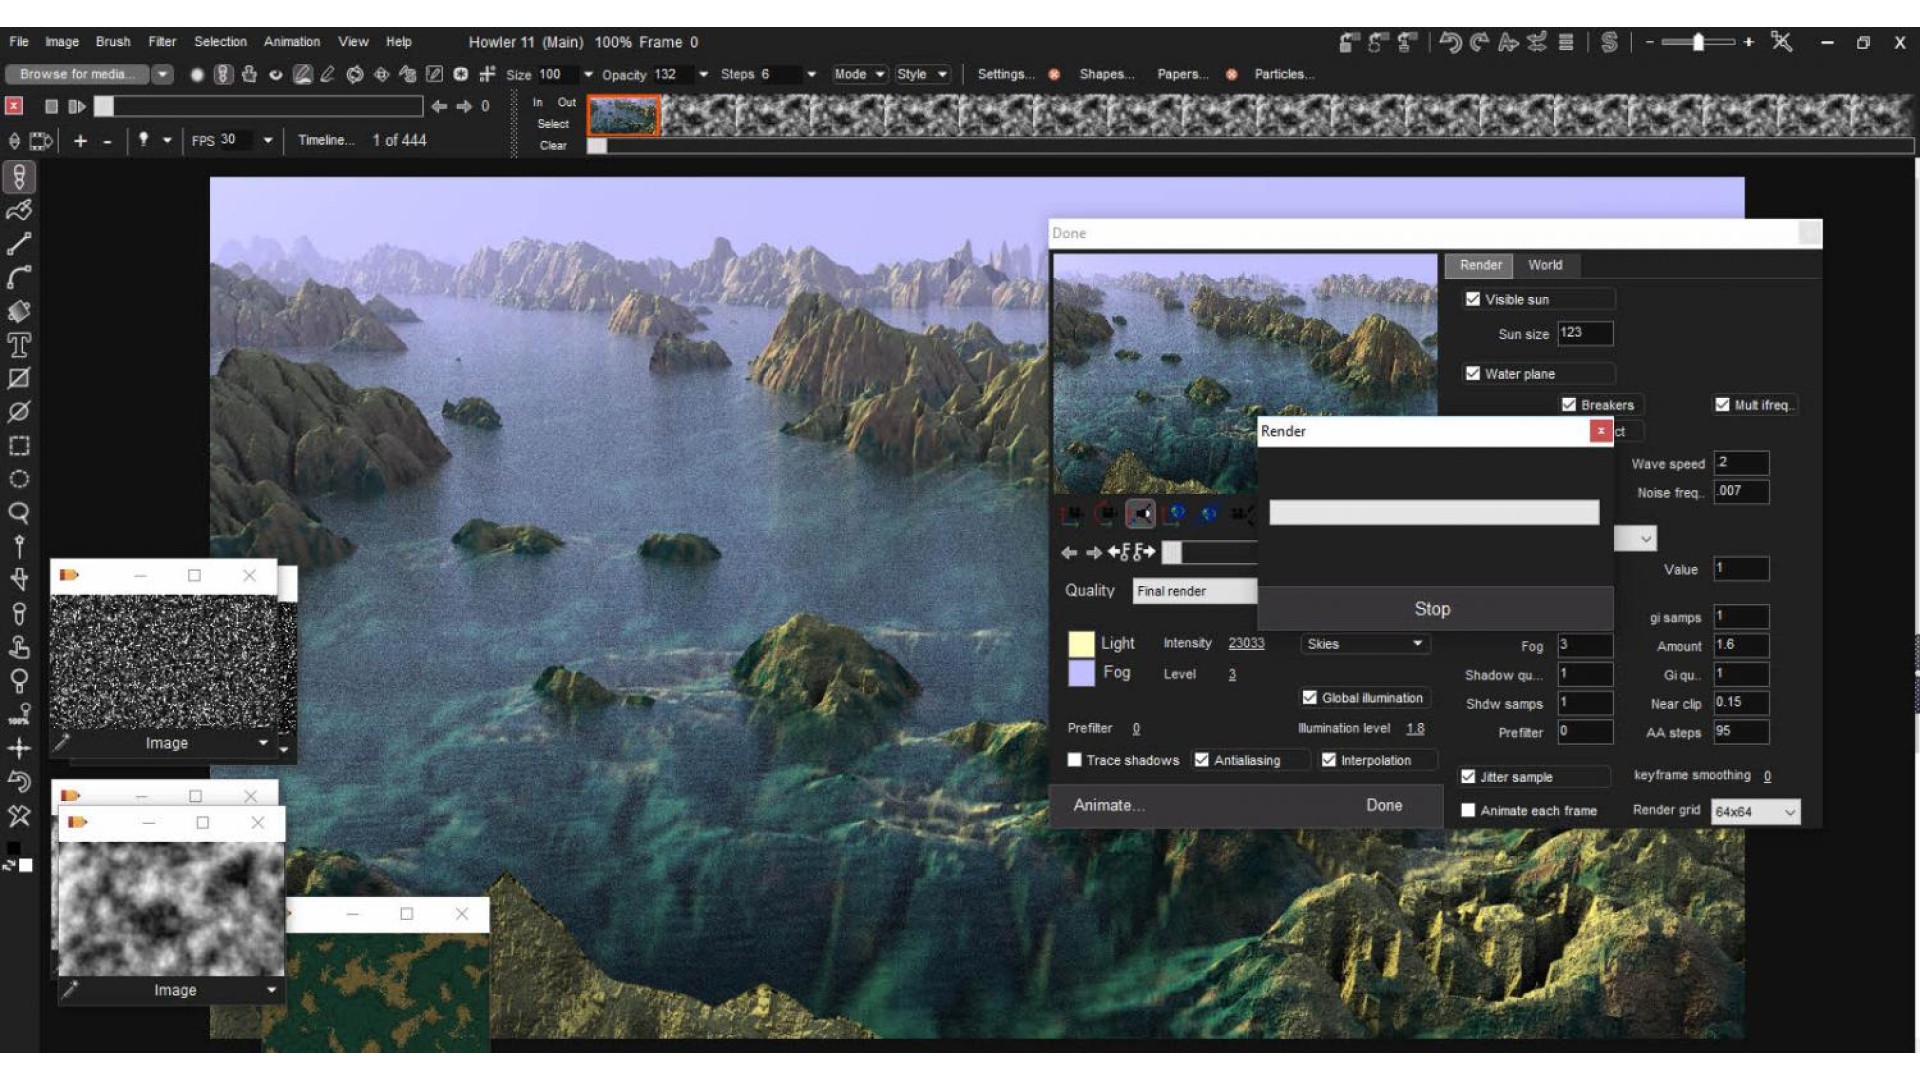
Task: Open the Skies dropdown
Action: pos(1364,644)
